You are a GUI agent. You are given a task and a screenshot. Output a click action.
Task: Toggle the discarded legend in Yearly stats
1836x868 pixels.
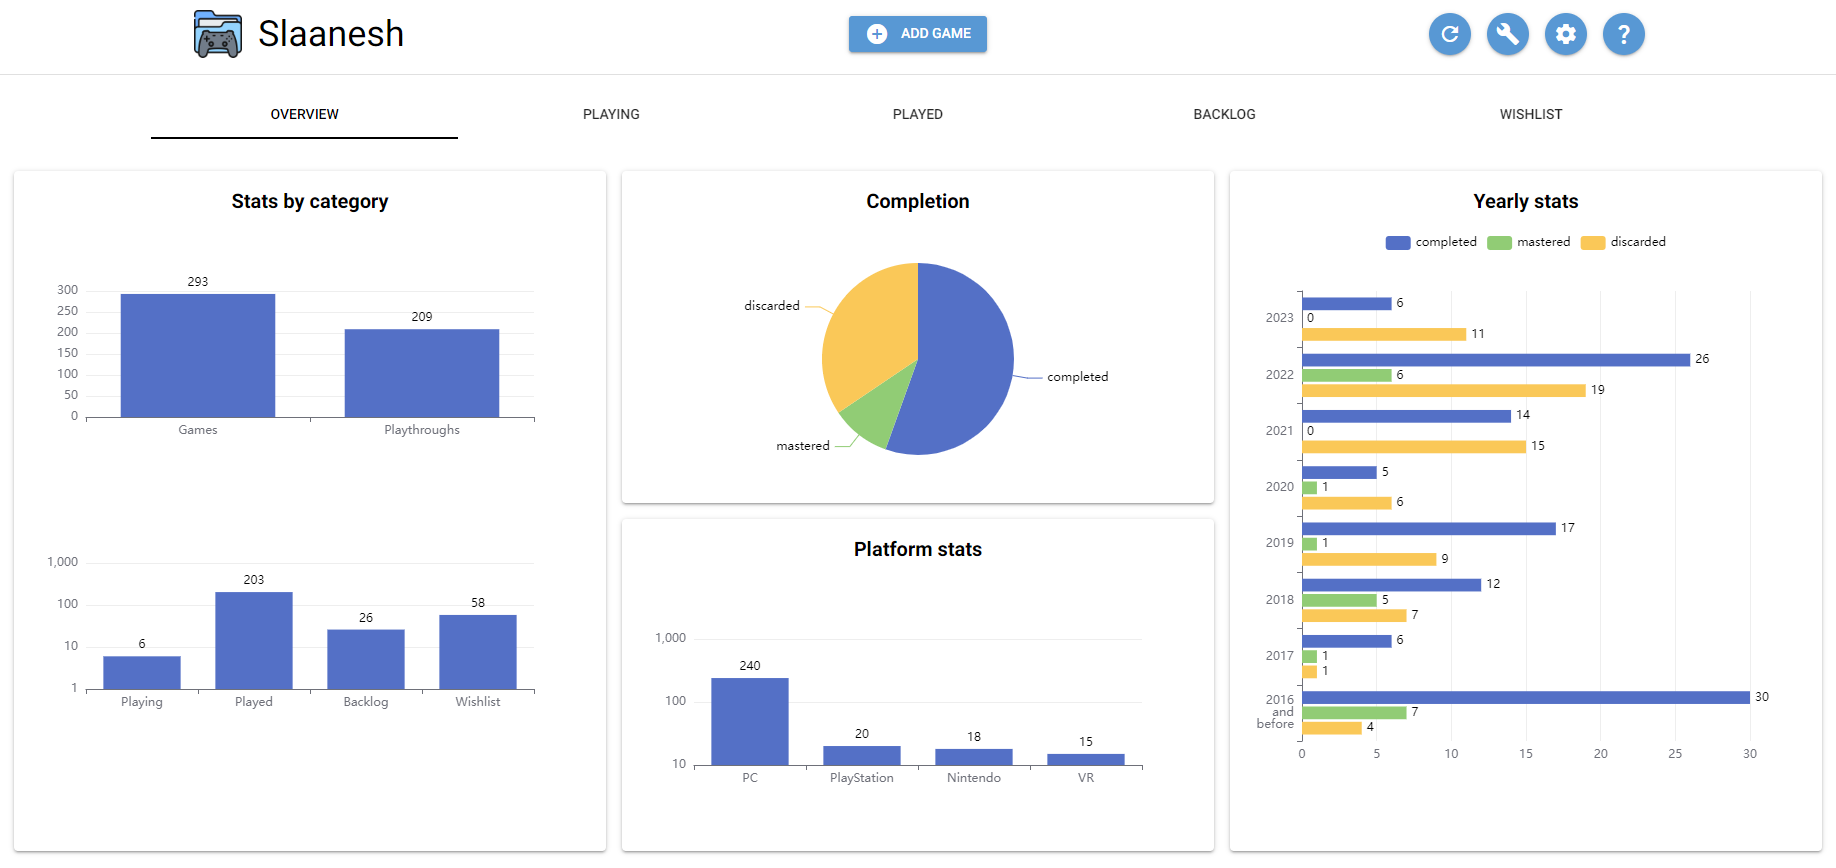(1623, 242)
